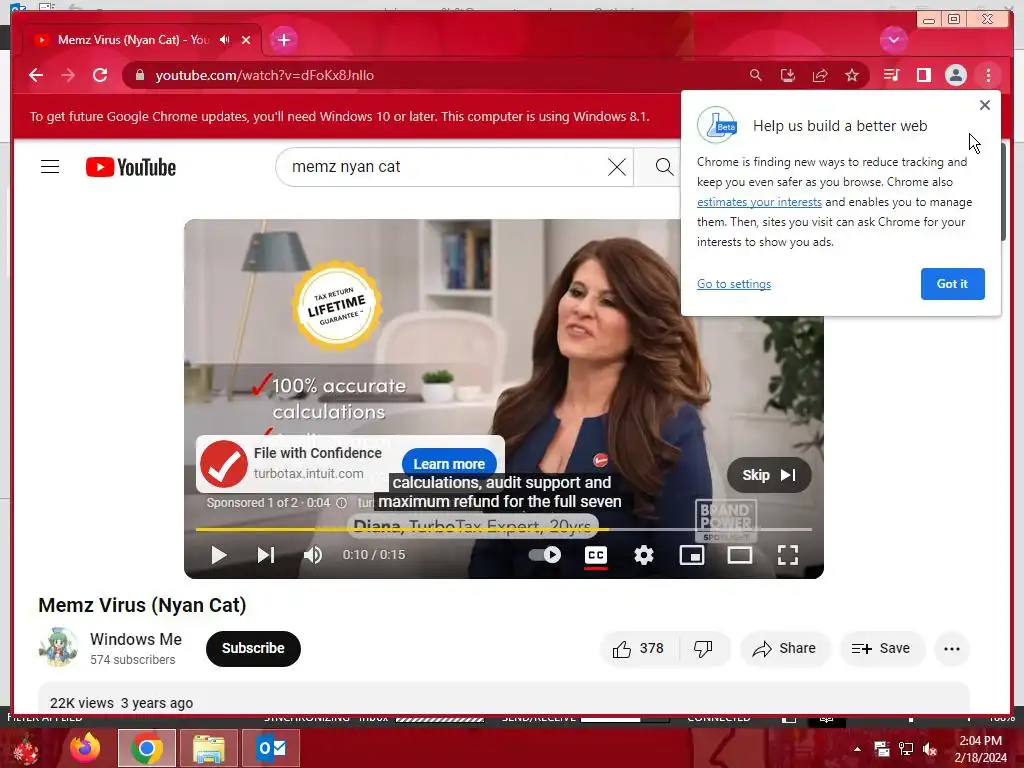Open the 'Windows Me' channel name
The image size is (1024, 768).
(x=136, y=639)
